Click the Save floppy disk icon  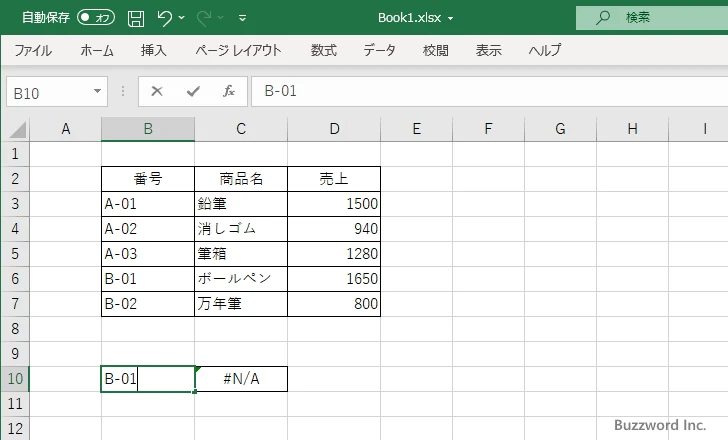[x=136, y=18]
